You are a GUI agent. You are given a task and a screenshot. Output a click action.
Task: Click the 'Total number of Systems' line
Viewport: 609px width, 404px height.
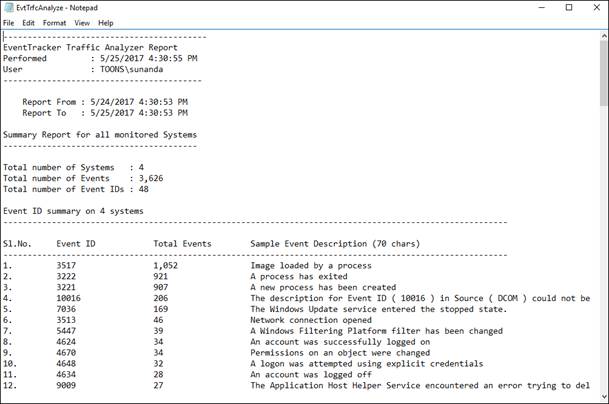click(73, 167)
